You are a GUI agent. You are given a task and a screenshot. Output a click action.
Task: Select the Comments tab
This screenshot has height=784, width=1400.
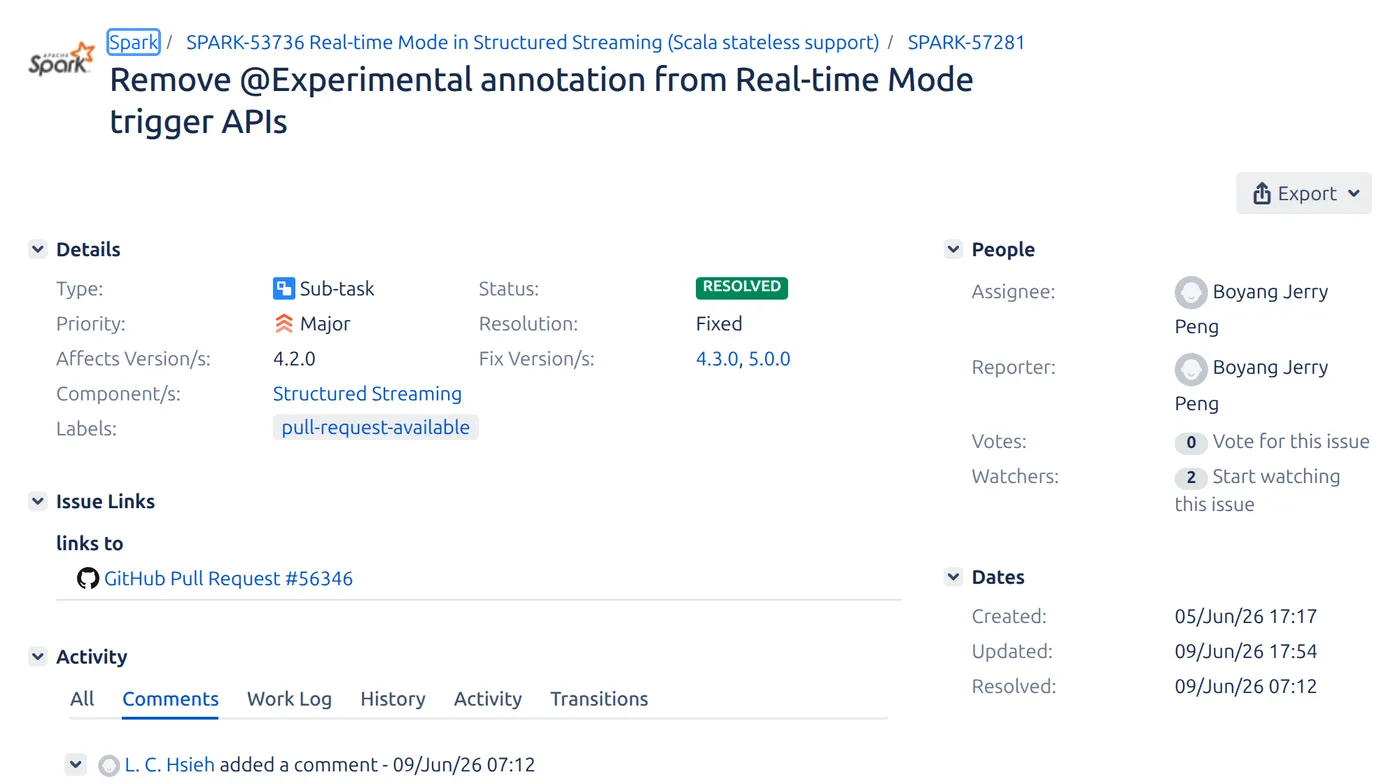point(170,699)
